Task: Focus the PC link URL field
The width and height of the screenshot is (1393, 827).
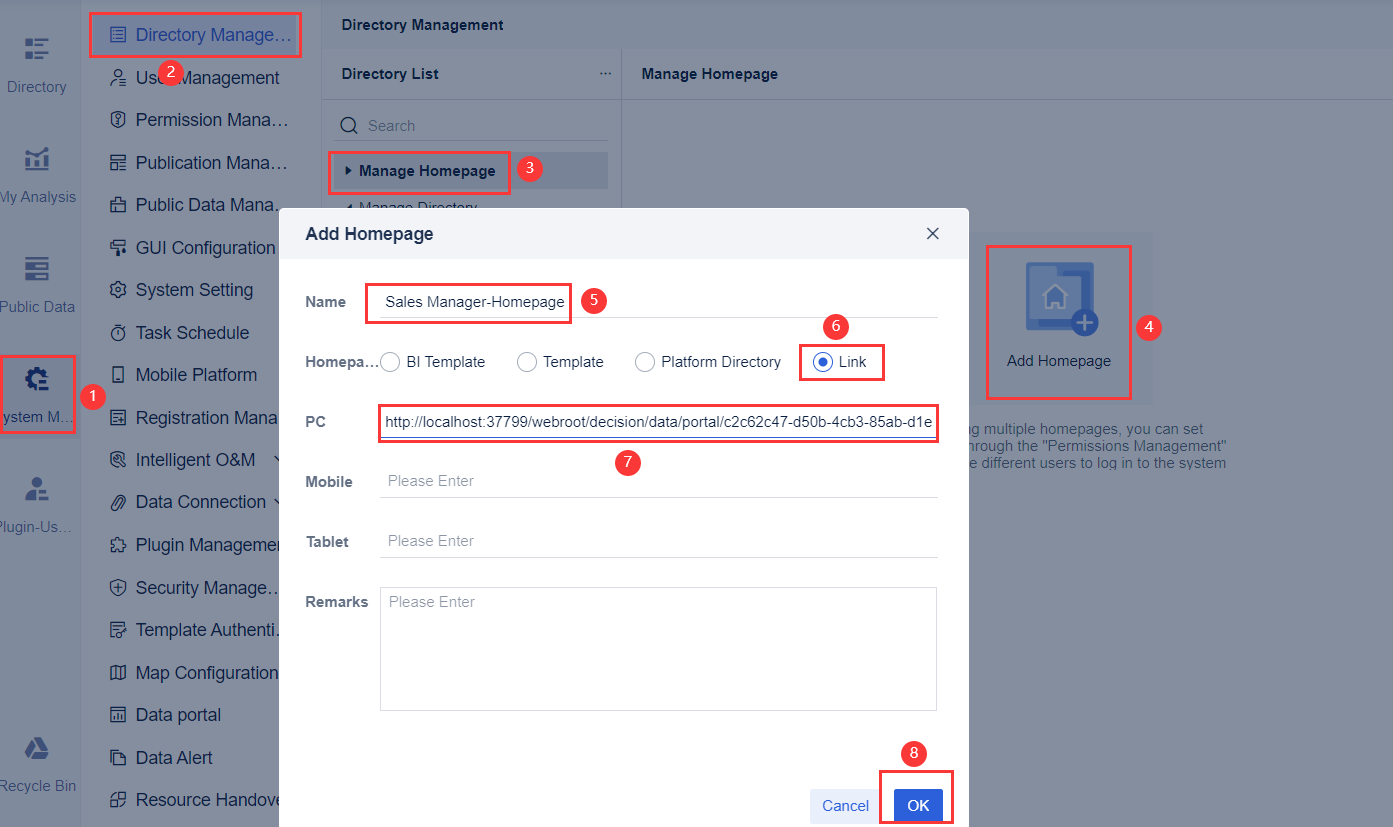Action: (659, 422)
